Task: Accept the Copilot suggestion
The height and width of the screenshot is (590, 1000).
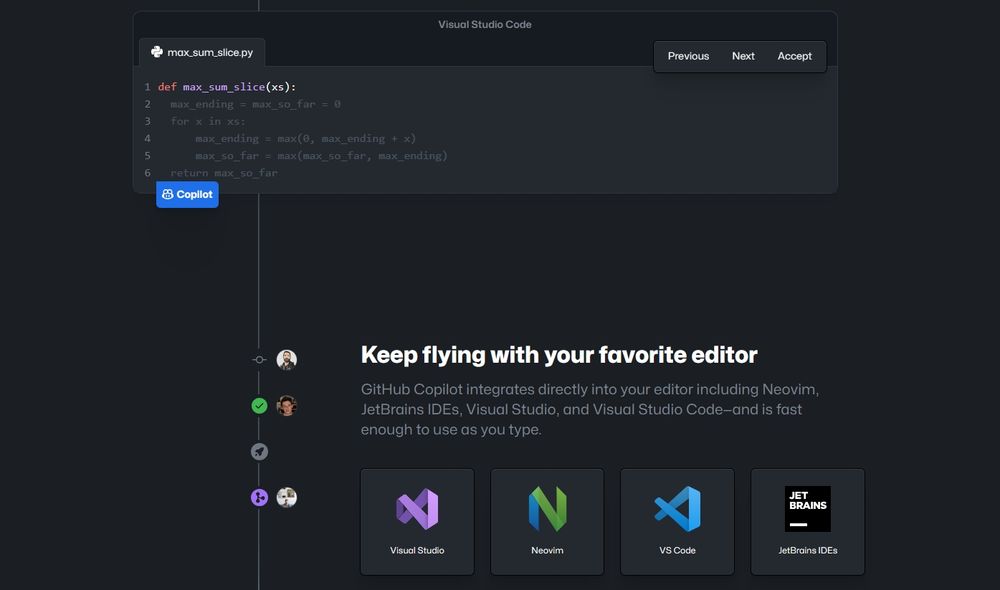Action: click(794, 56)
